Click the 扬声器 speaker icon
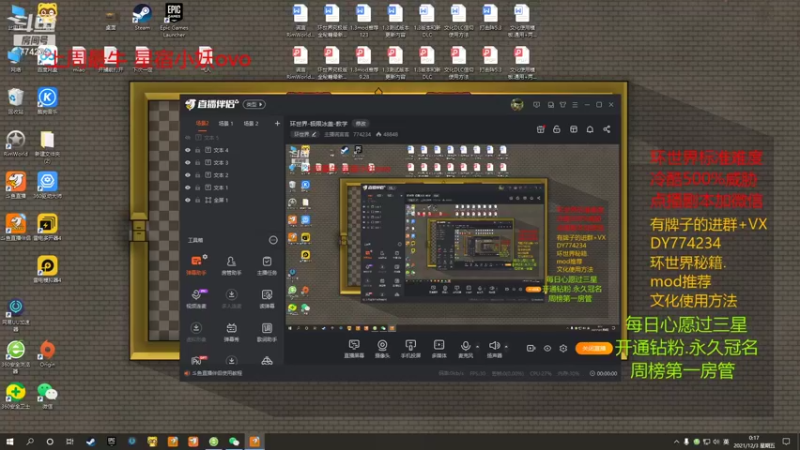Viewport: 800px width, 450px height. pos(494,346)
